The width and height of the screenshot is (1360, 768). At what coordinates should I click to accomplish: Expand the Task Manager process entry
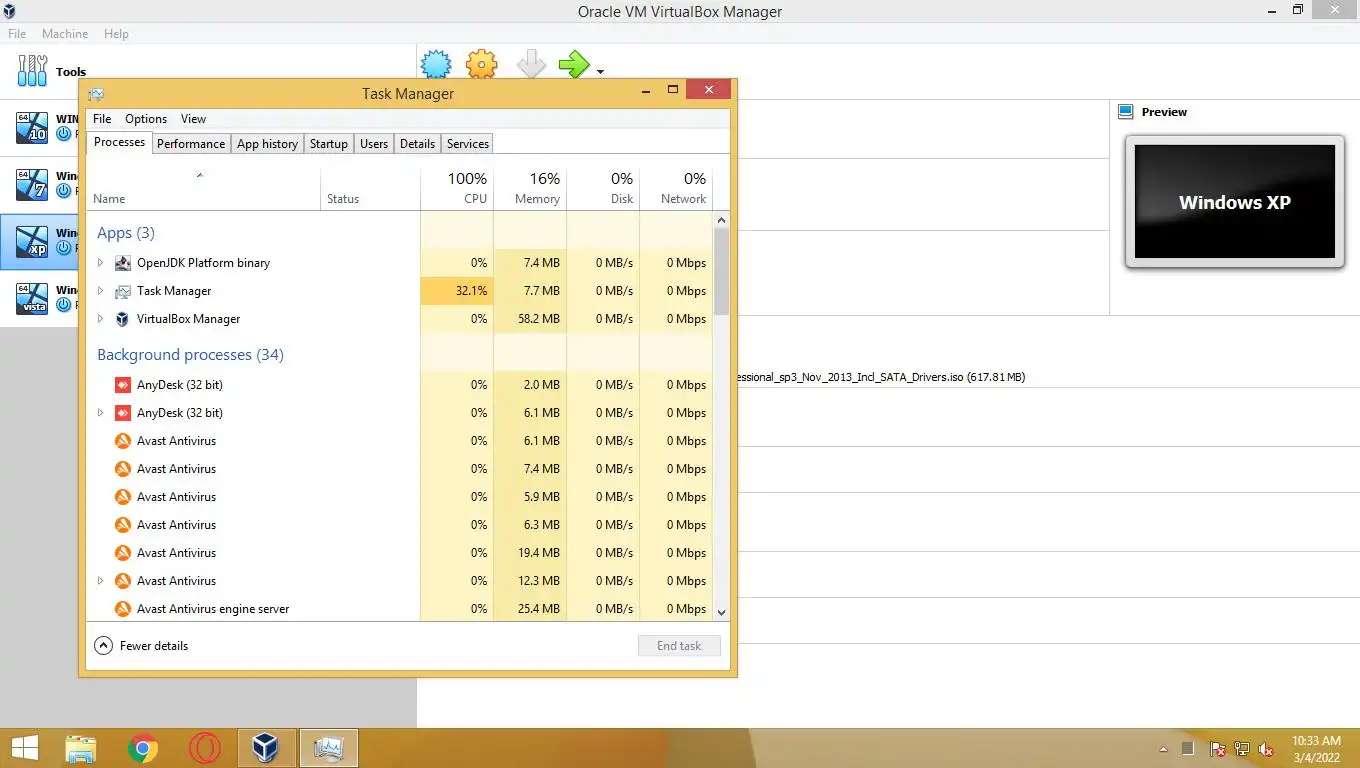pos(100,291)
